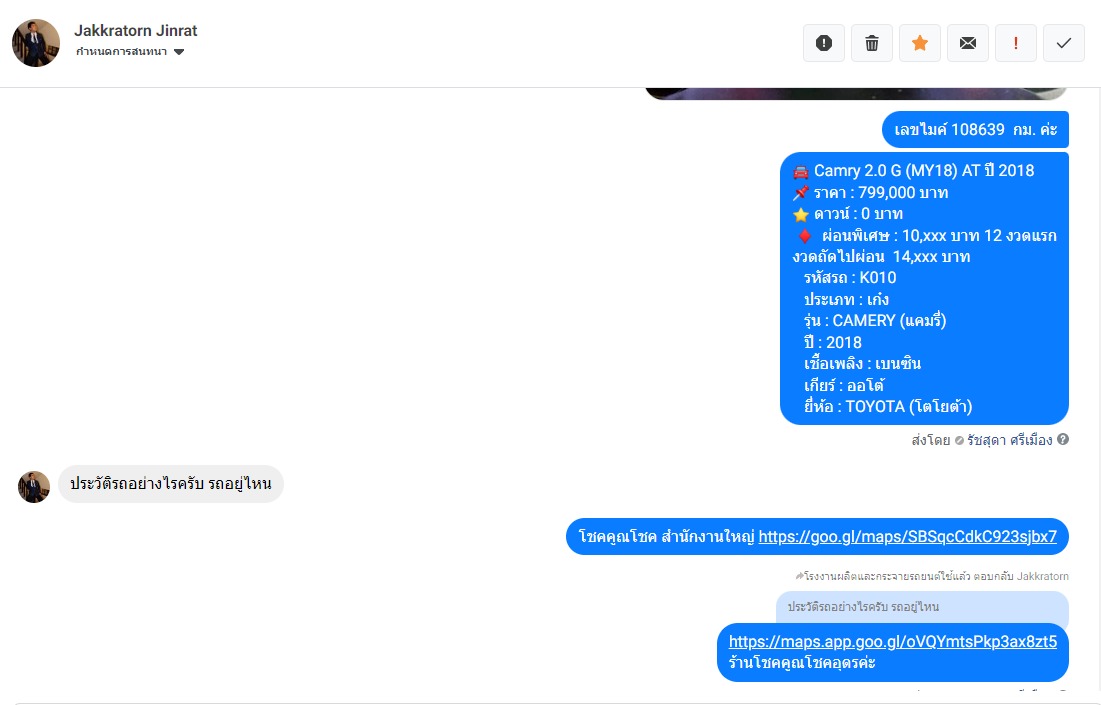This screenshot has width=1101, height=705.
Task: Click the Jakkratorn Jinrat name in header
Action: [x=136, y=31]
